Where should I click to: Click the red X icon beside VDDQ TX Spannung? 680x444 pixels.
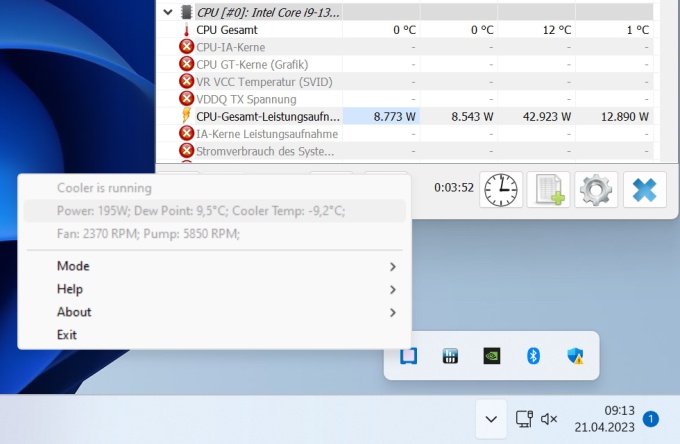pyautogui.click(x=186, y=99)
